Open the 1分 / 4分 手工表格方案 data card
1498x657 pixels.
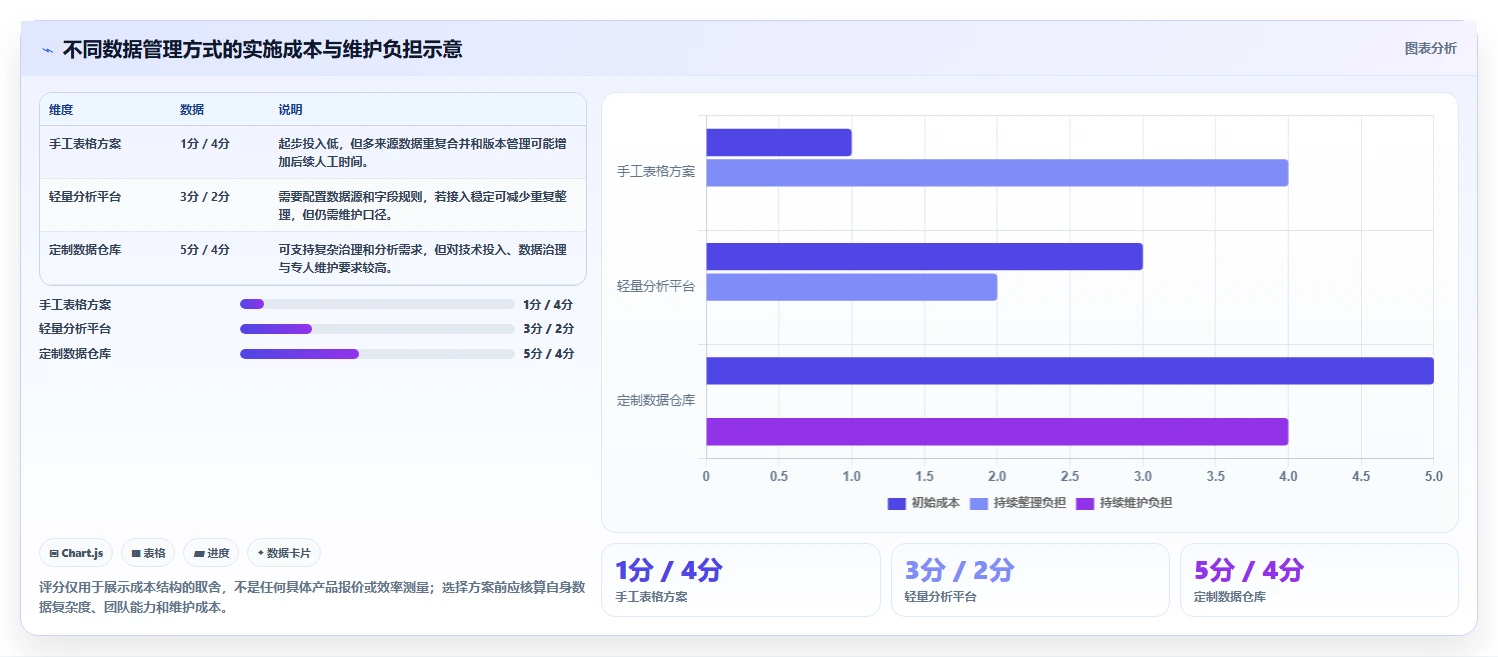pos(741,580)
